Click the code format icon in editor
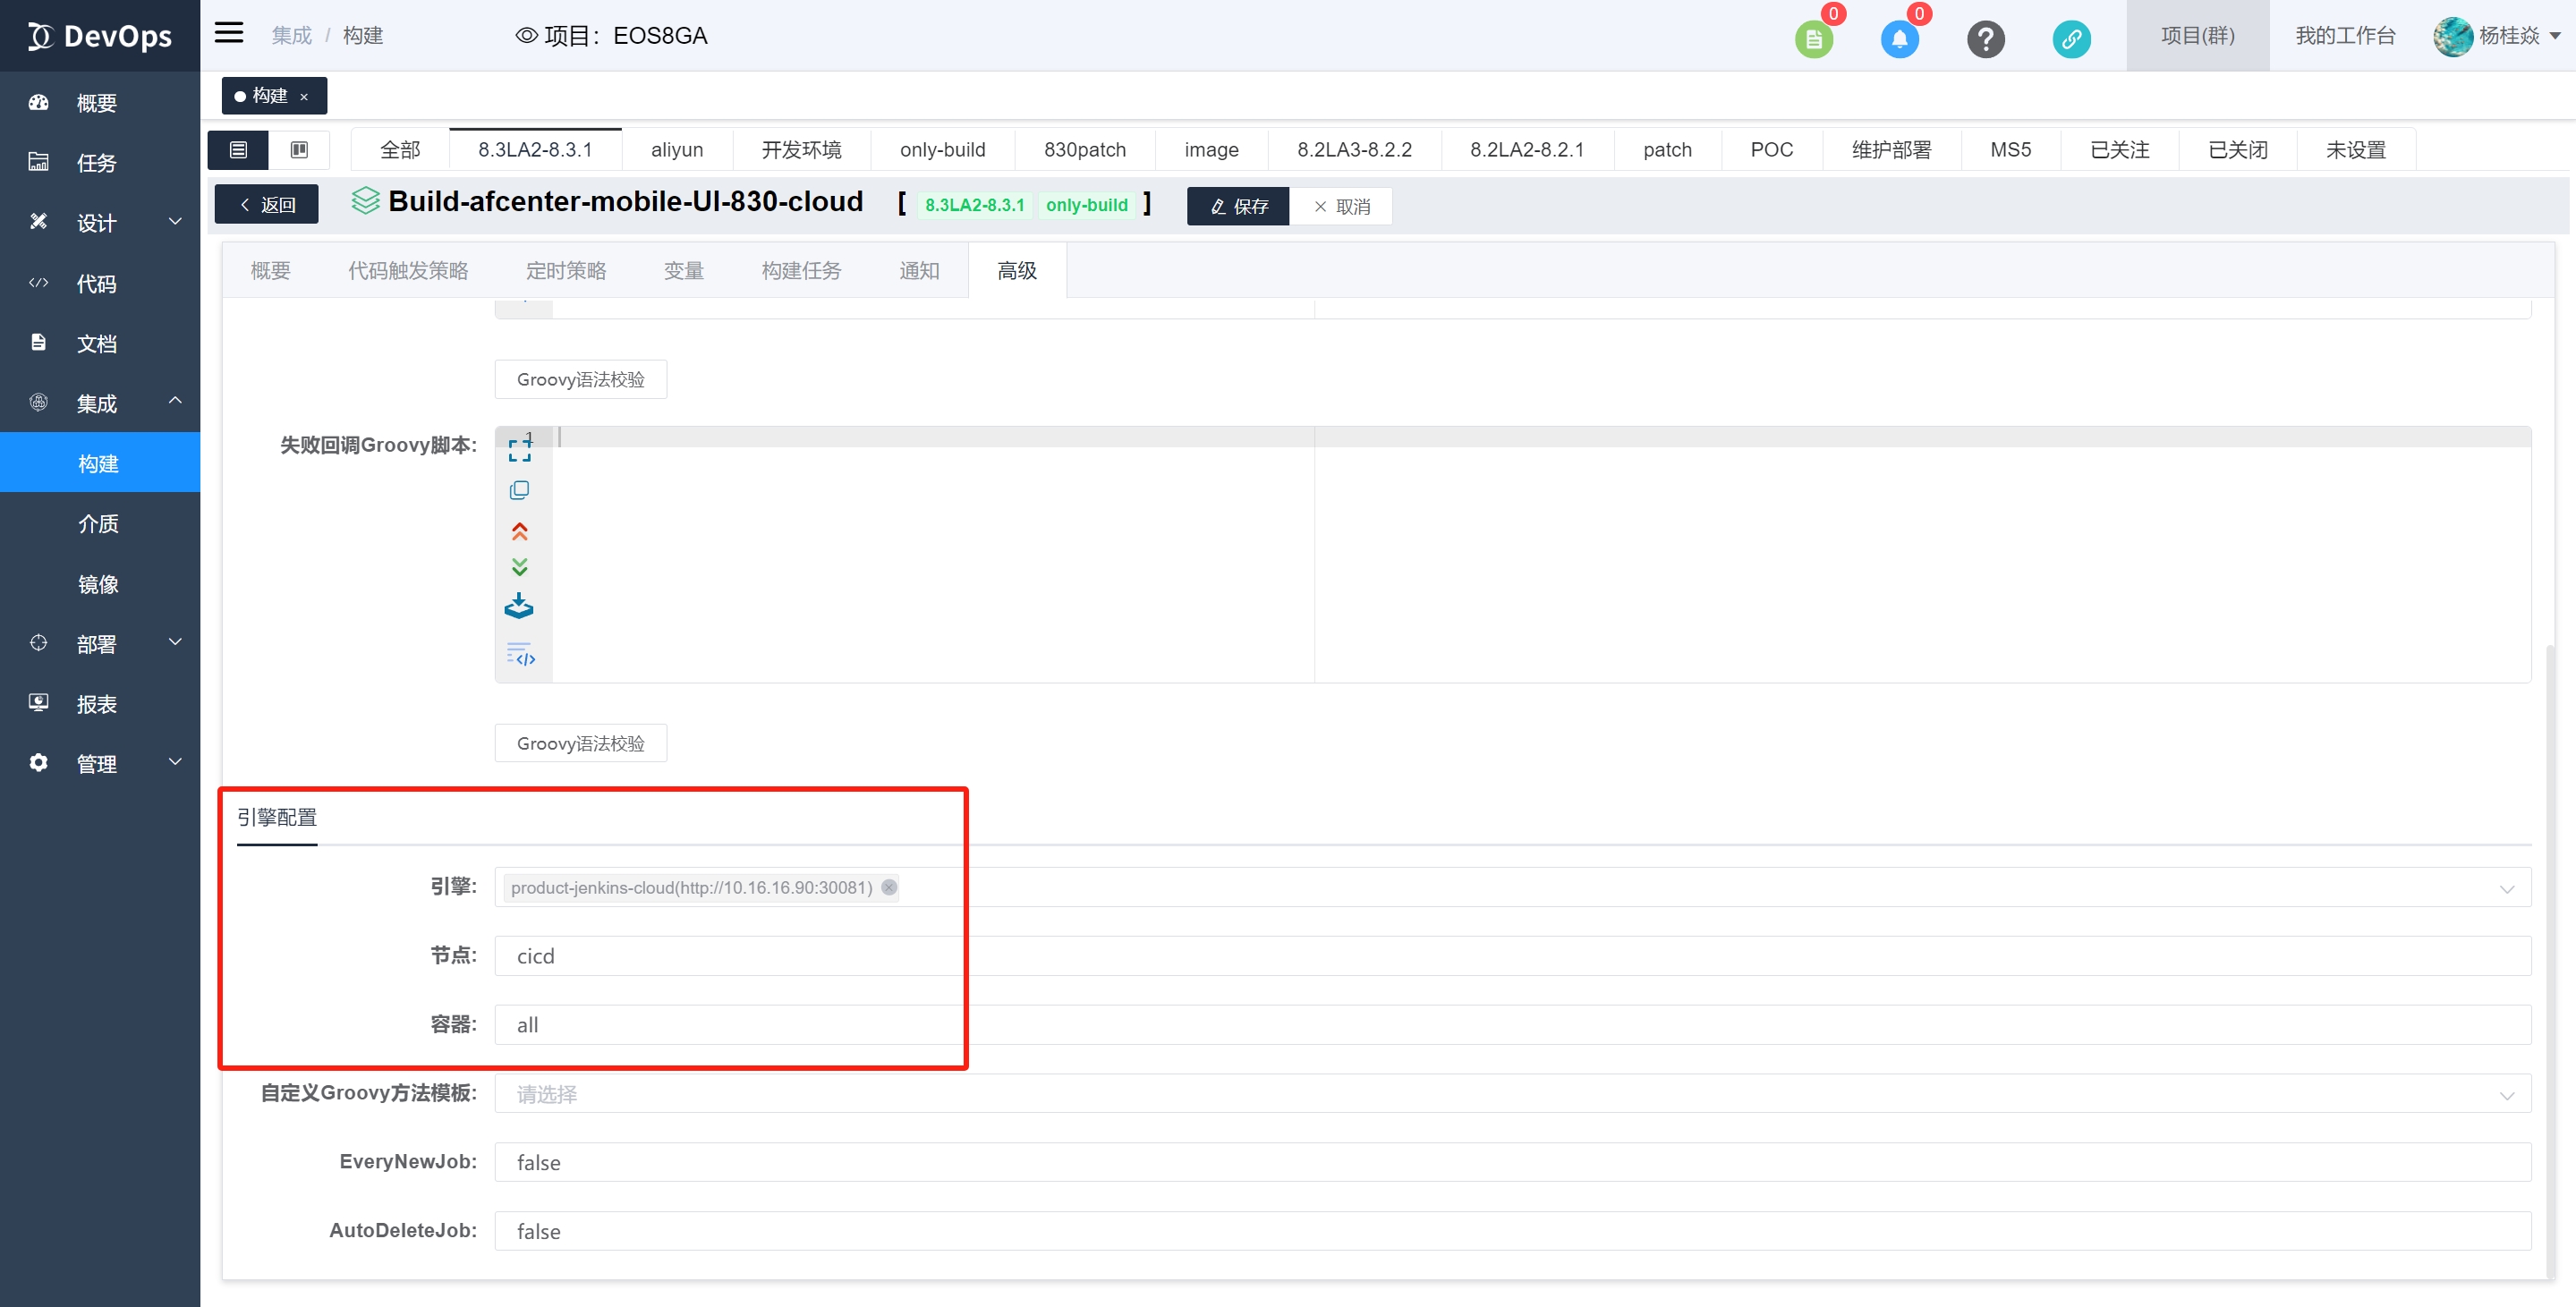Image resolution: width=2576 pixels, height=1307 pixels. coord(521,655)
